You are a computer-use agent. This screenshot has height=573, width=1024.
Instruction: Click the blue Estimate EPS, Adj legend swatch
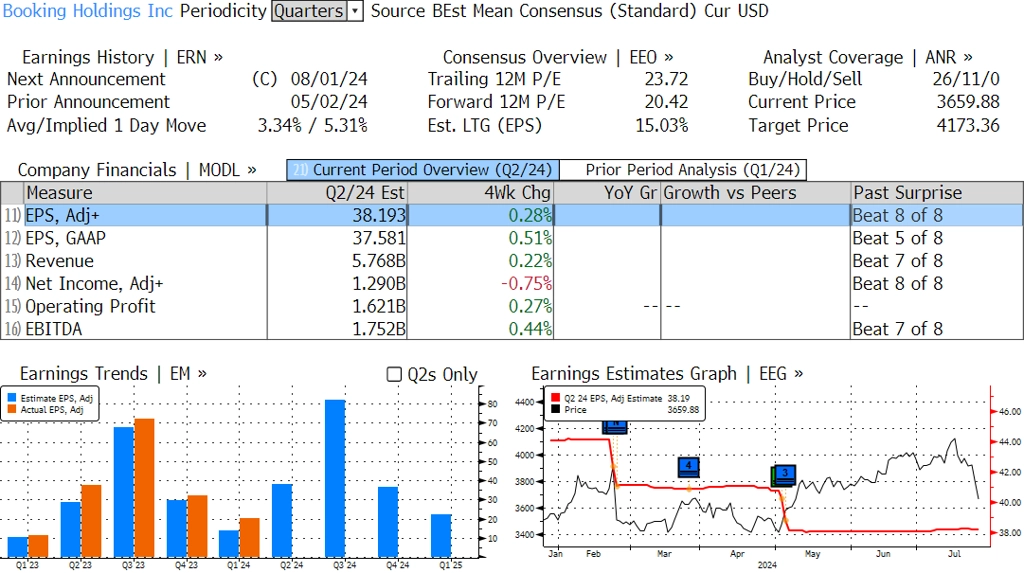[x=12, y=398]
